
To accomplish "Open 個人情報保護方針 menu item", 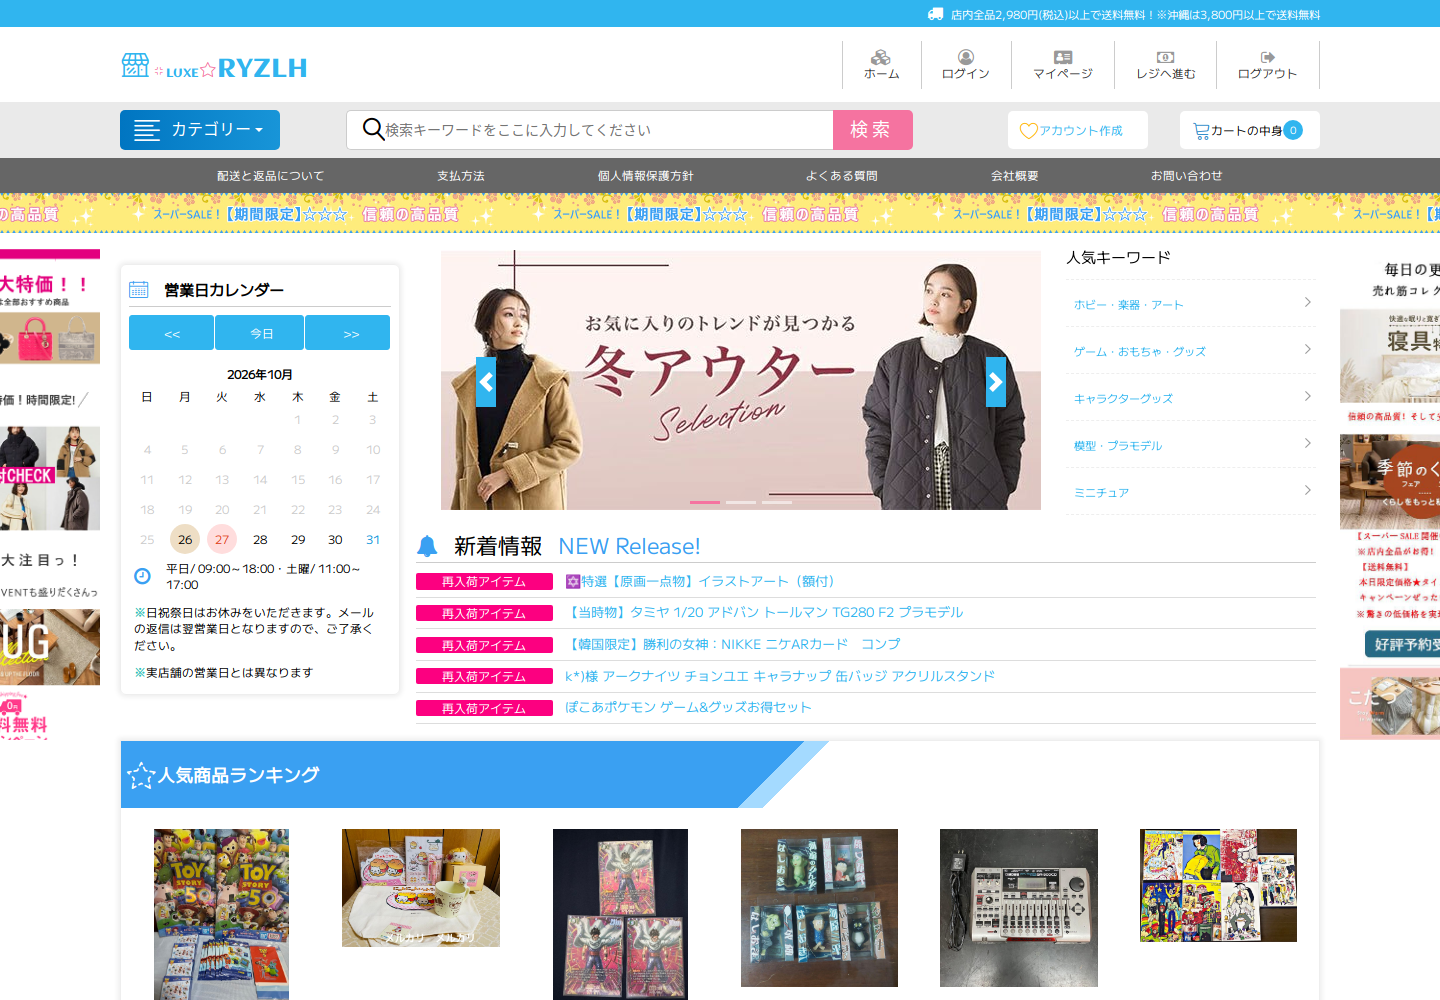I will pyautogui.click(x=646, y=176).
